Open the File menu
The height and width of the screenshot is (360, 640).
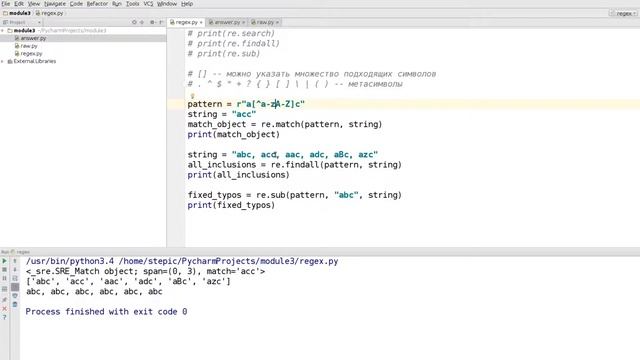tap(6, 4)
